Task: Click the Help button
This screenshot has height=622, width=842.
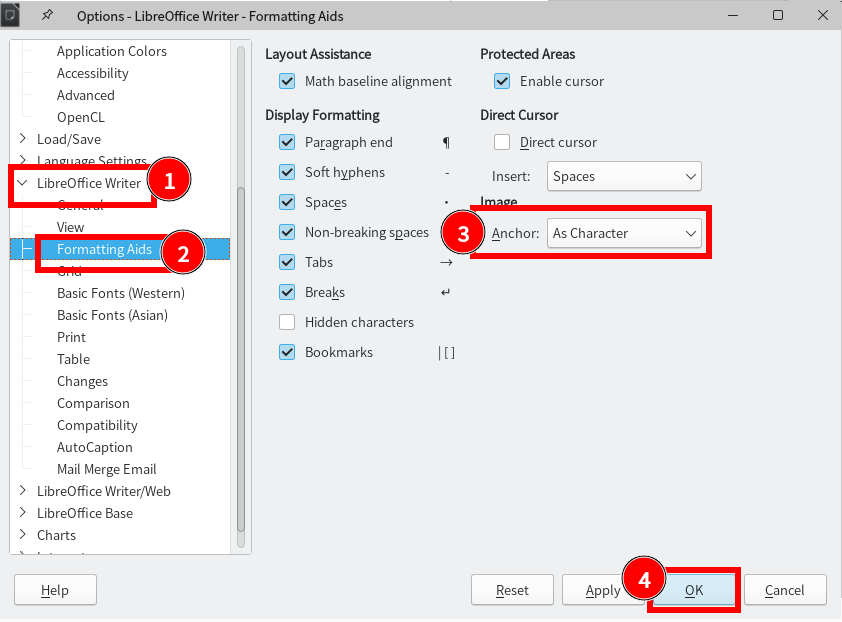Action: point(55,590)
